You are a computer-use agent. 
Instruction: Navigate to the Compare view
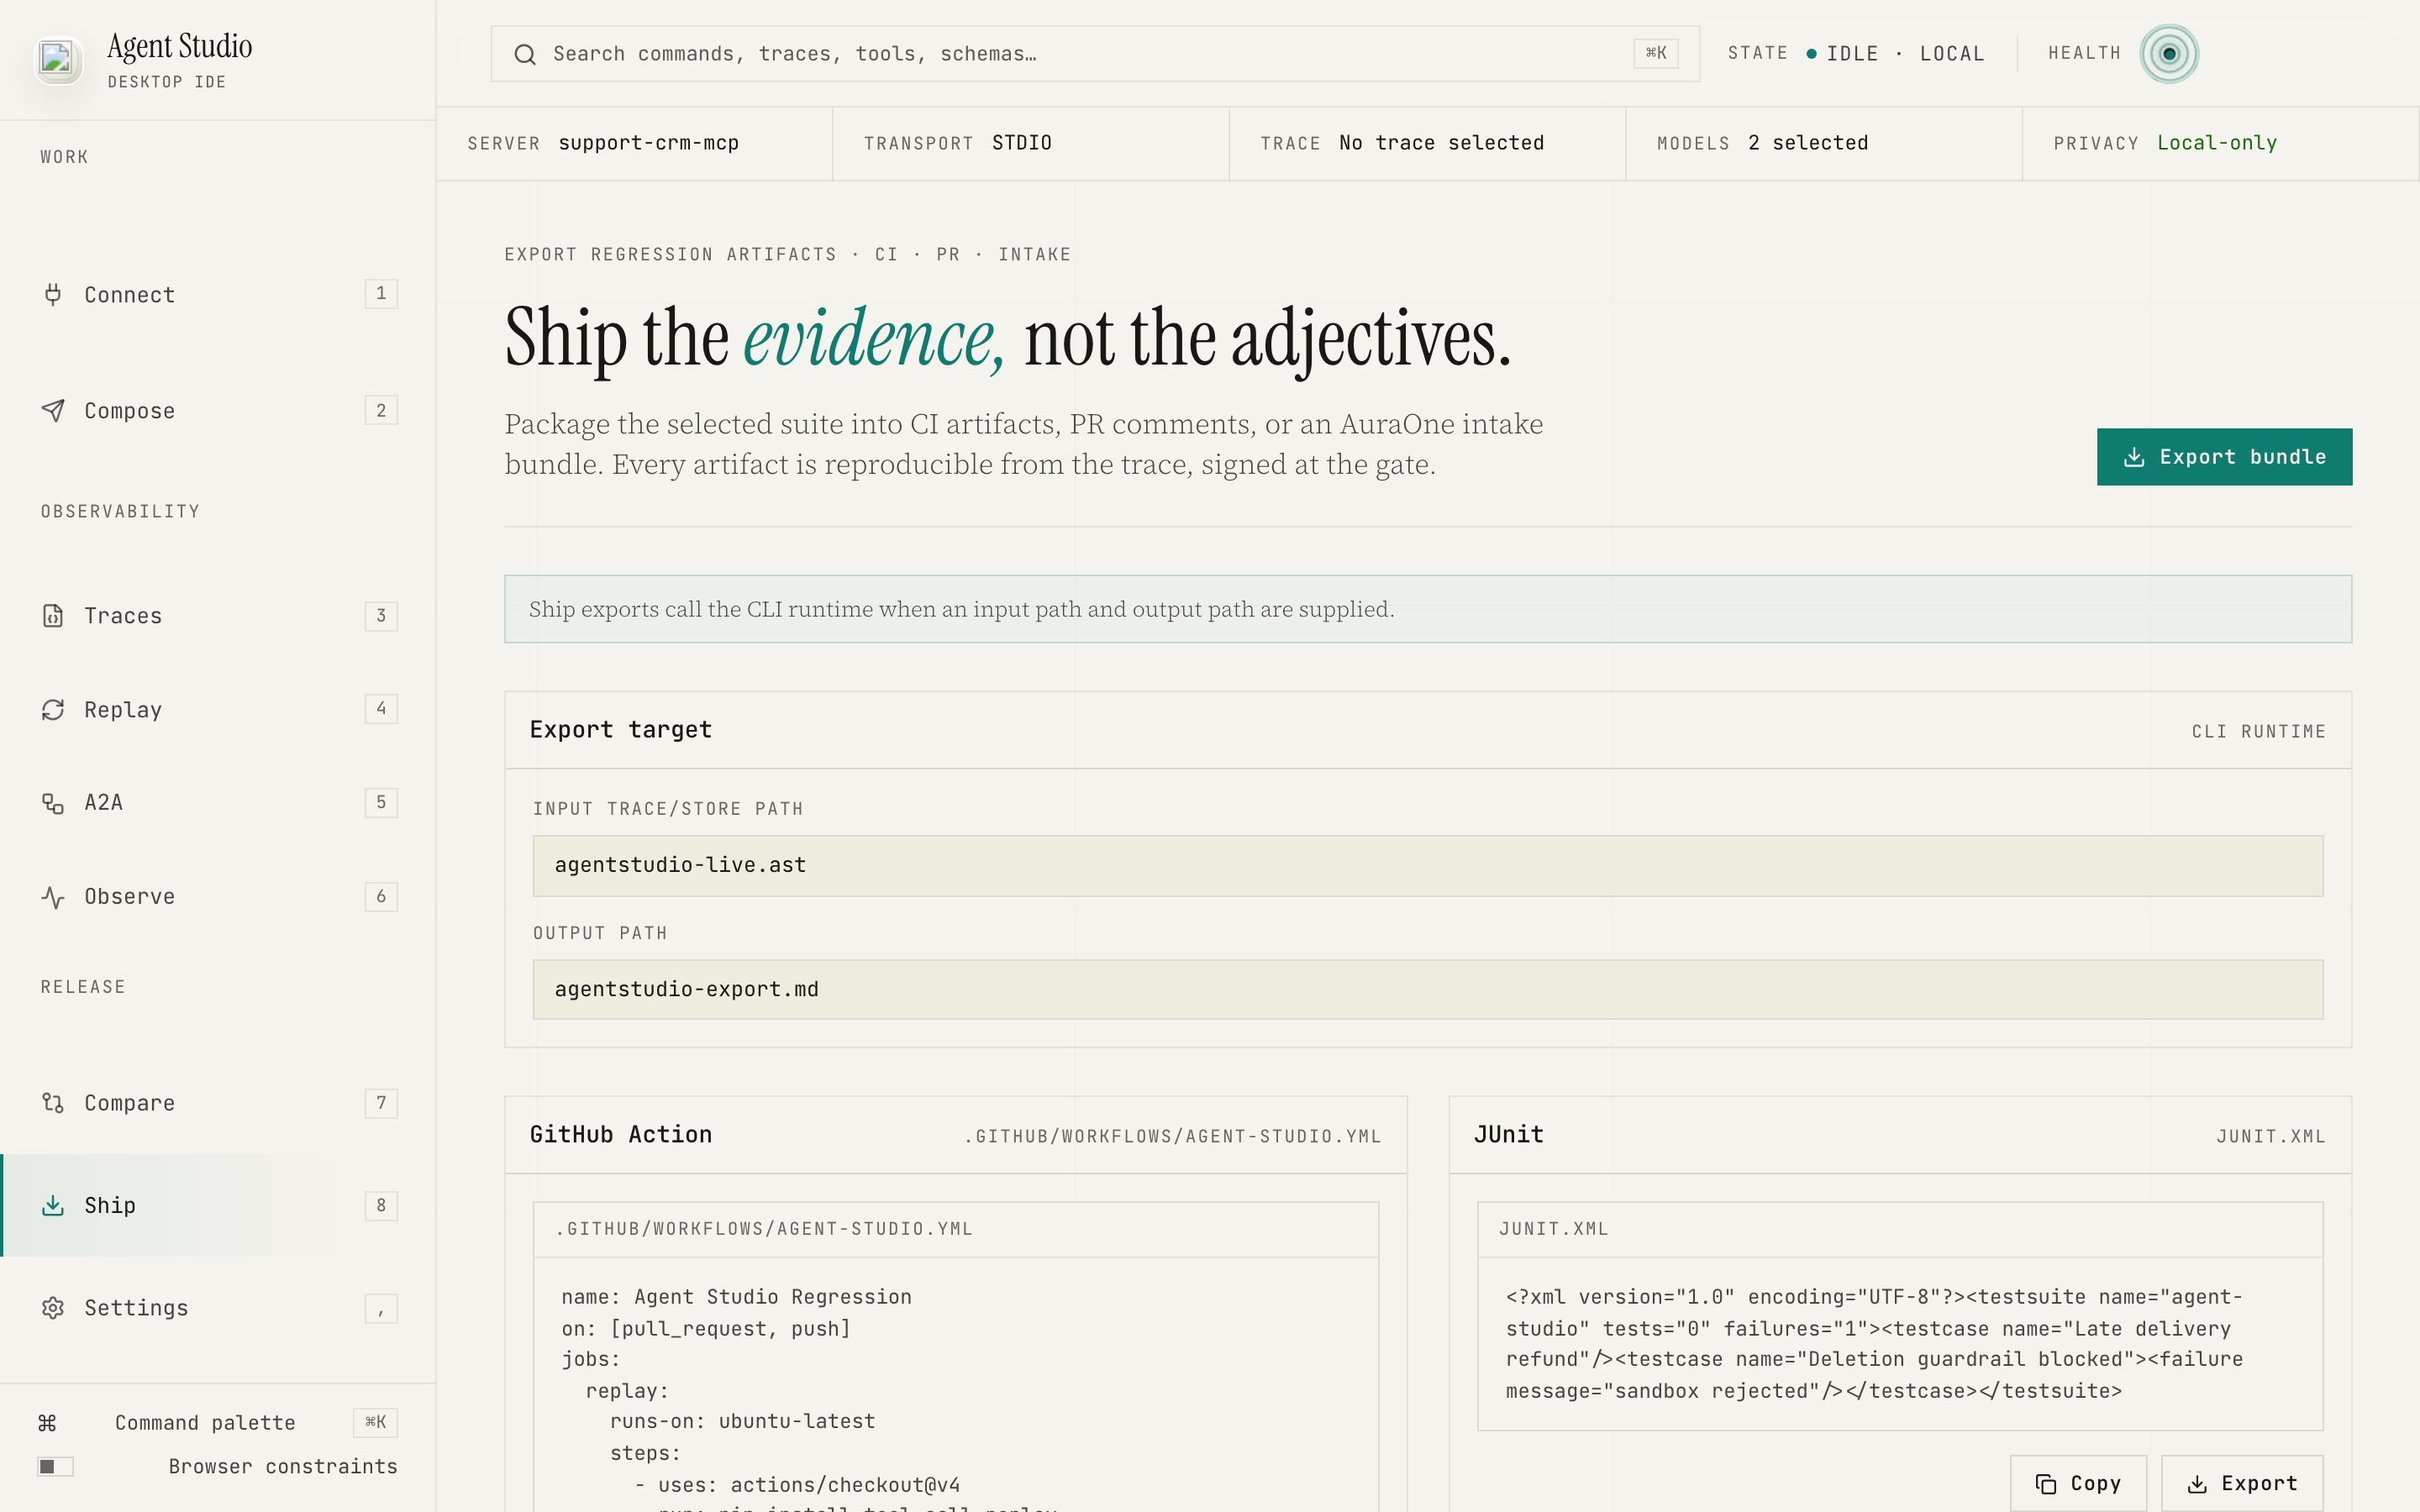218,1102
